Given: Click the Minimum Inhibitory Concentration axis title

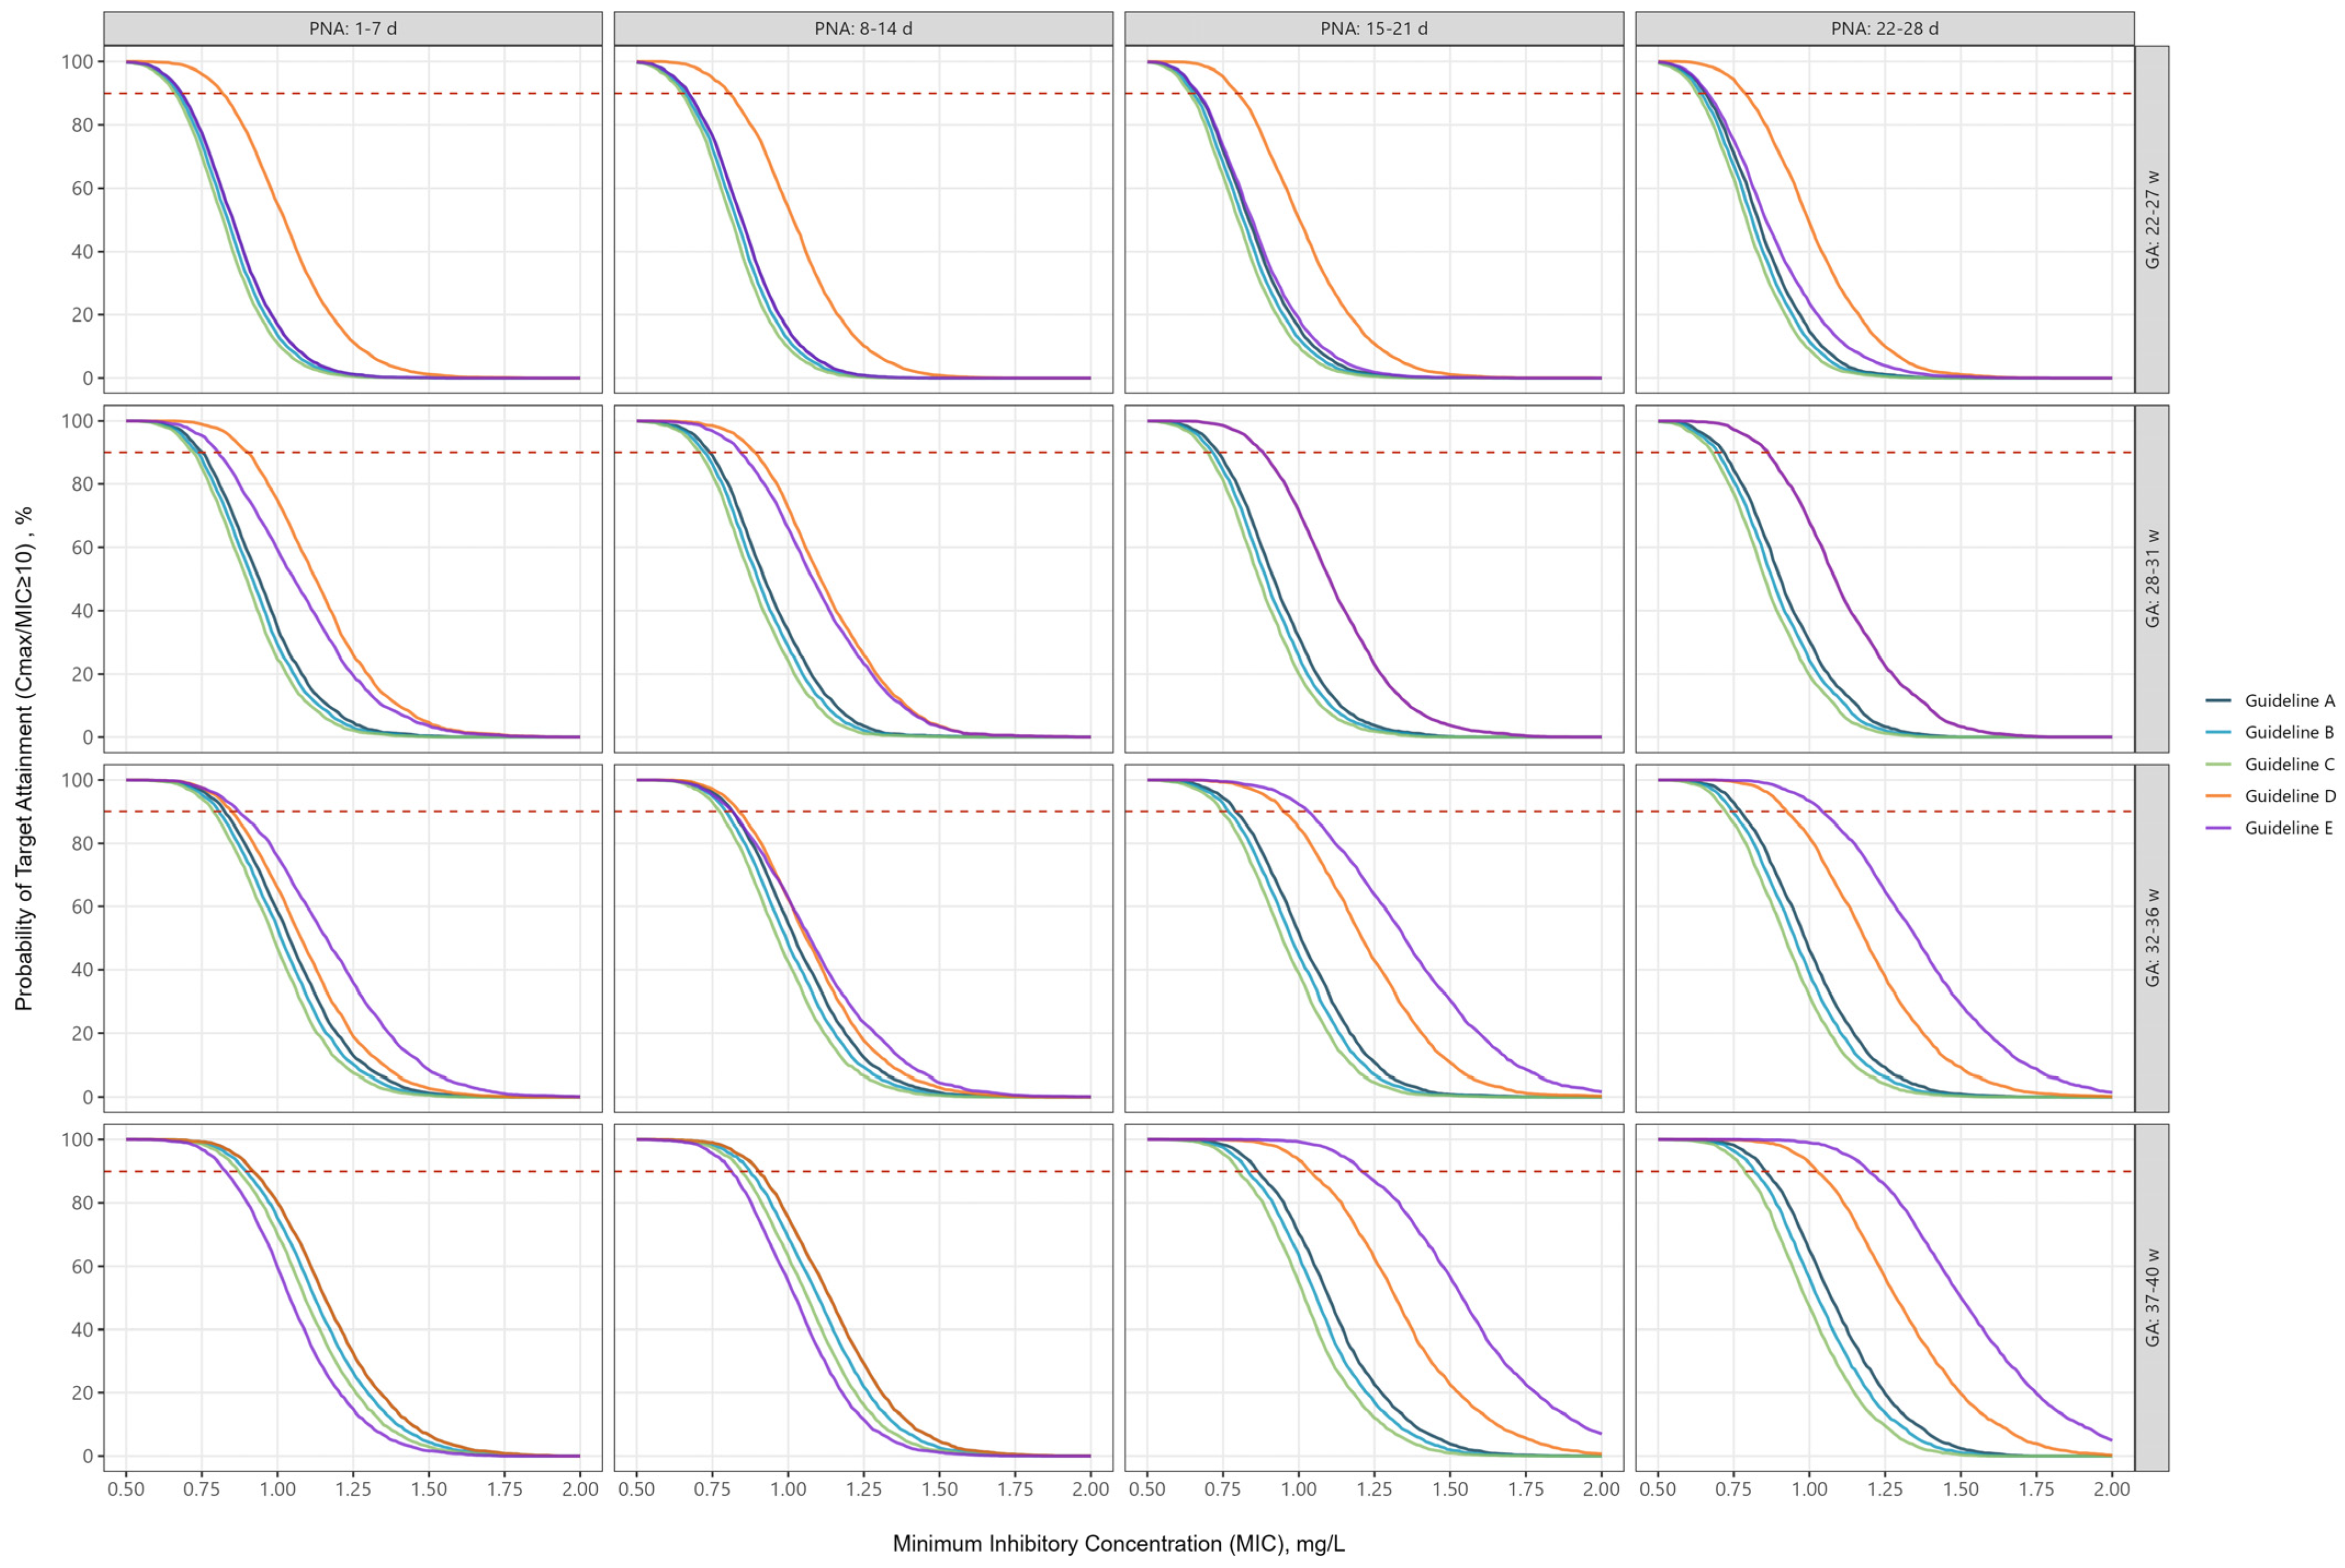Looking at the screenshot, I should pos(1118,1544).
